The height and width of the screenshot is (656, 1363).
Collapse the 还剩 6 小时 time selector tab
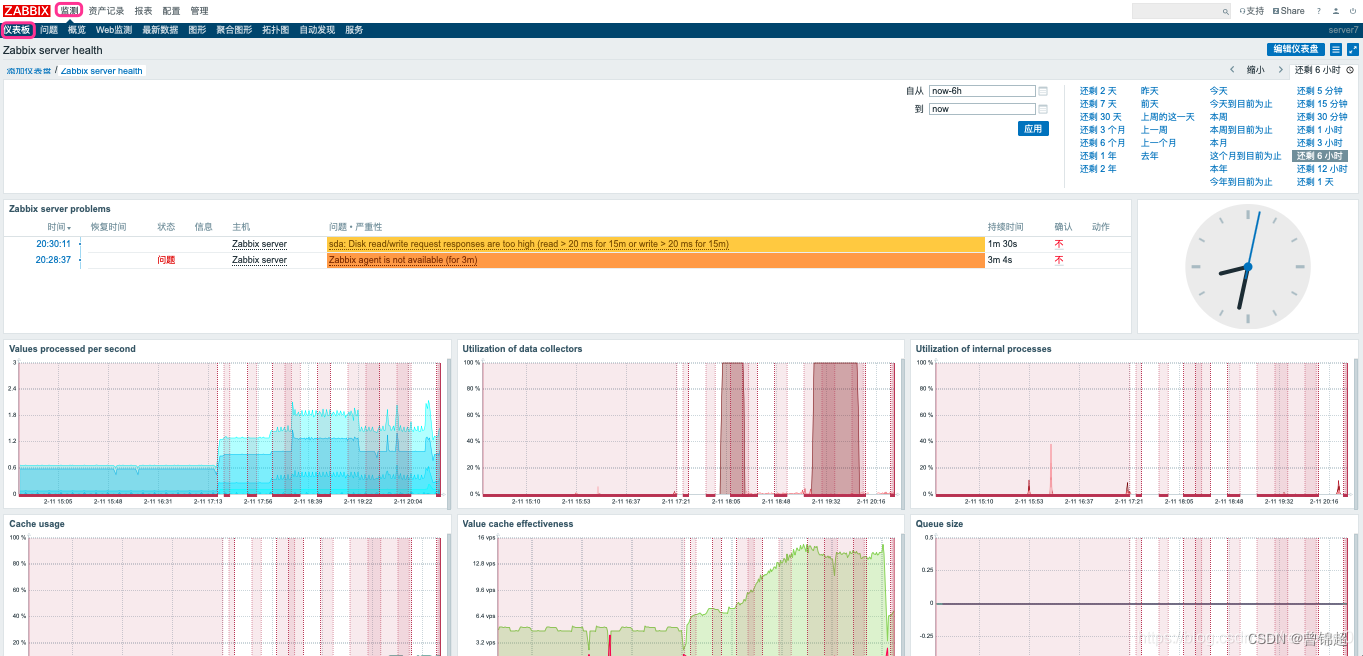pyautogui.click(x=1324, y=70)
